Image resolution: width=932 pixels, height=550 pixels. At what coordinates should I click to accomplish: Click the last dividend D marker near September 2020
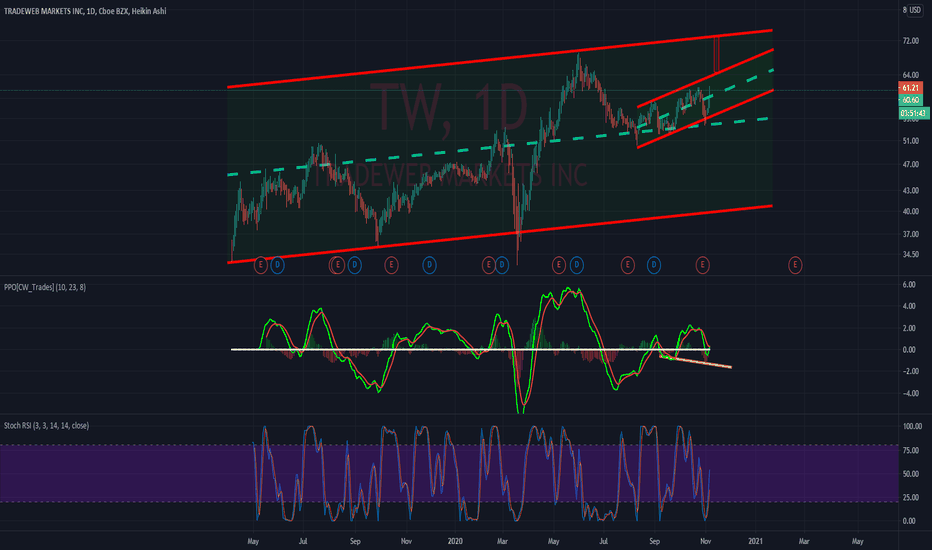click(653, 265)
